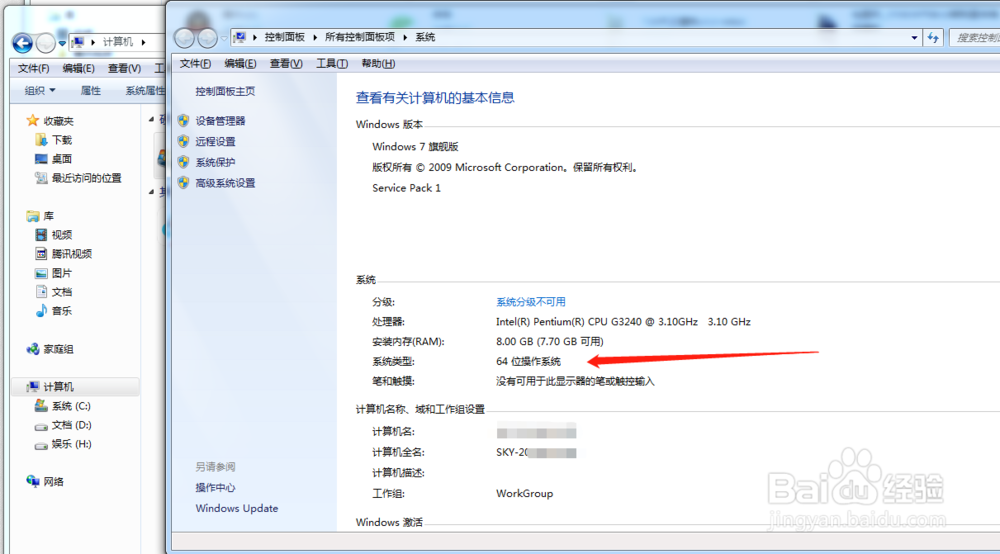The height and width of the screenshot is (554, 1000).
Task: Click the 音乐 music note icon
Action: pos(41,310)
